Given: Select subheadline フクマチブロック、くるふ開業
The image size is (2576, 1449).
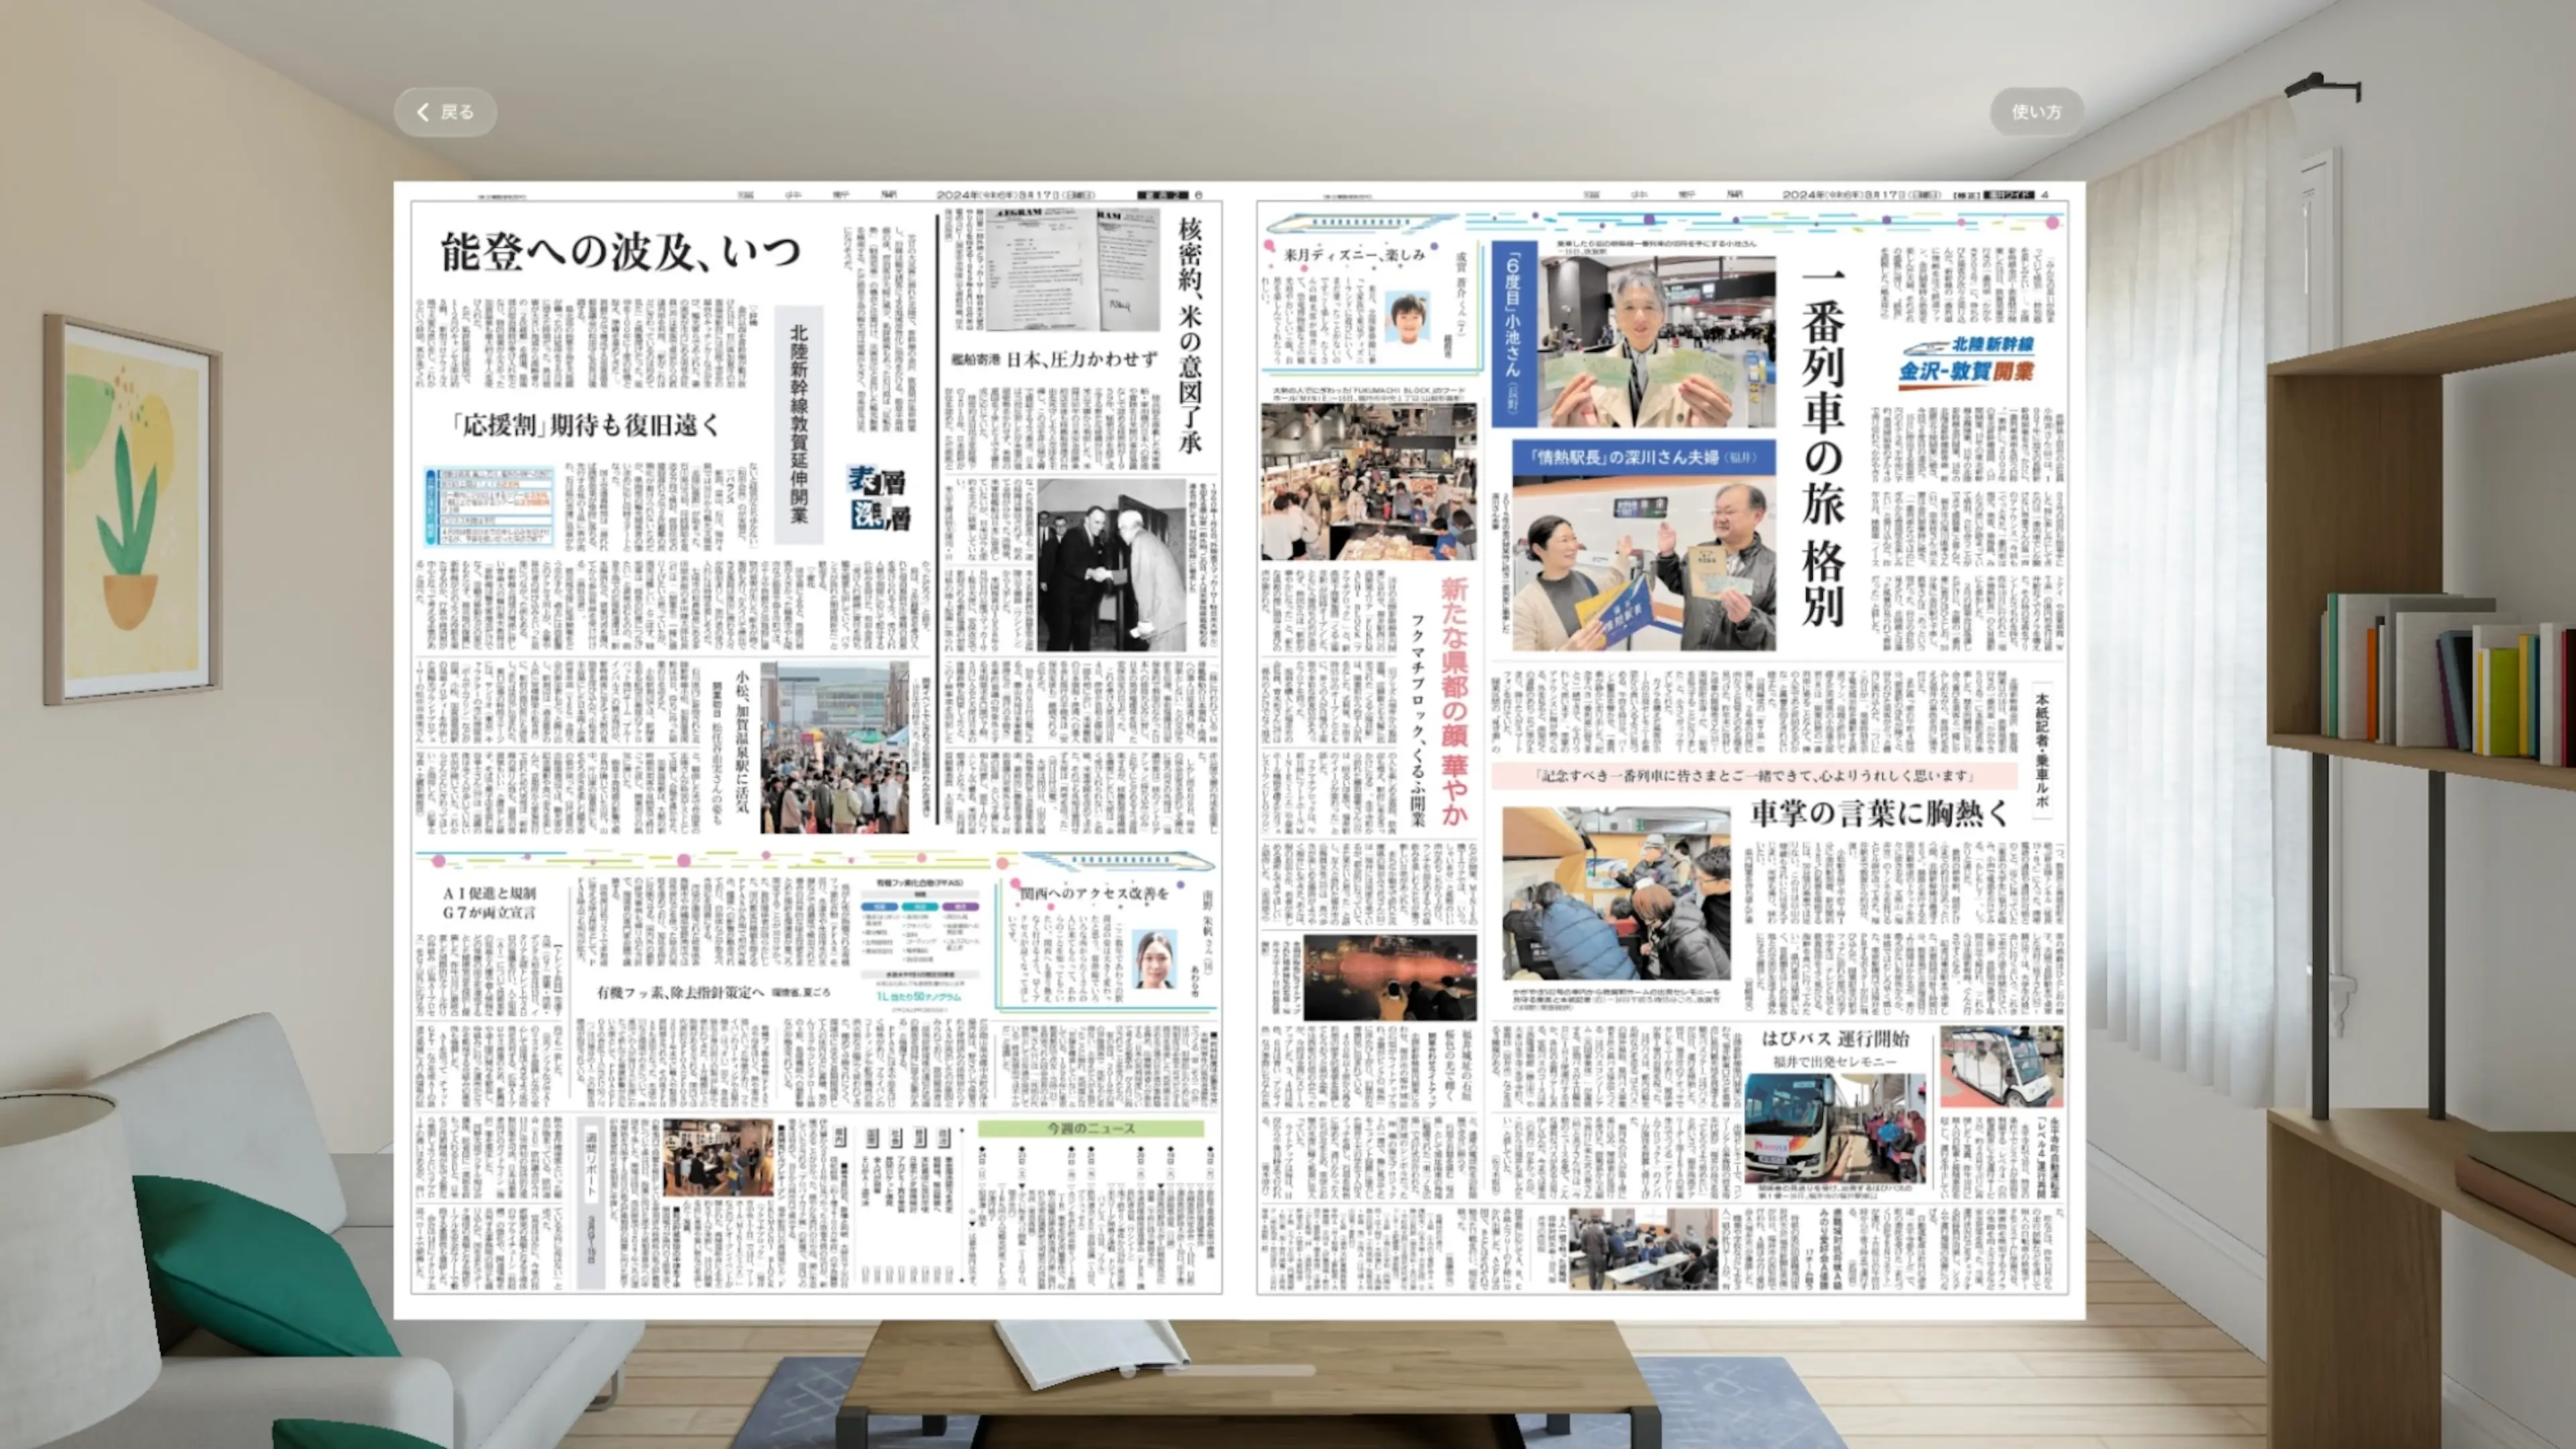Looking at the screenshot, I should click(1418, 721).
